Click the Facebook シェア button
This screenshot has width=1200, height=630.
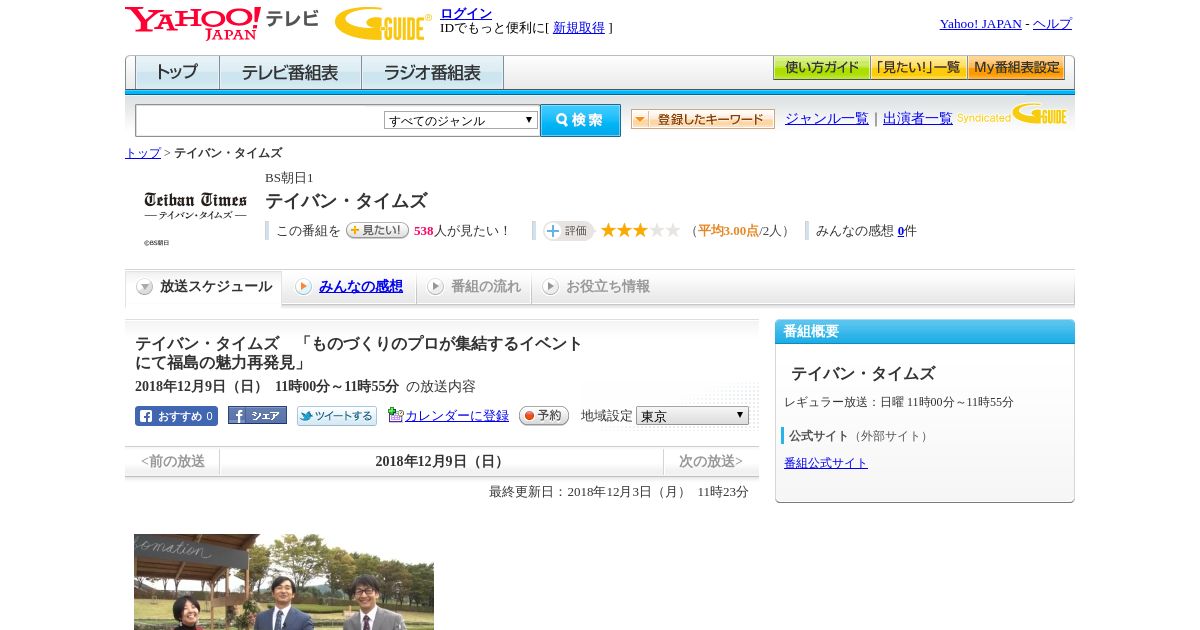(x=257, y=415)
